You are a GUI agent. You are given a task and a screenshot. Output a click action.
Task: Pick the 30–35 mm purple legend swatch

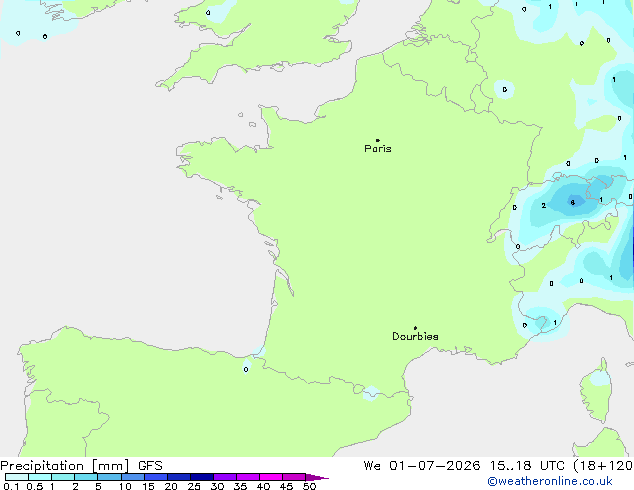coord(225,477)
